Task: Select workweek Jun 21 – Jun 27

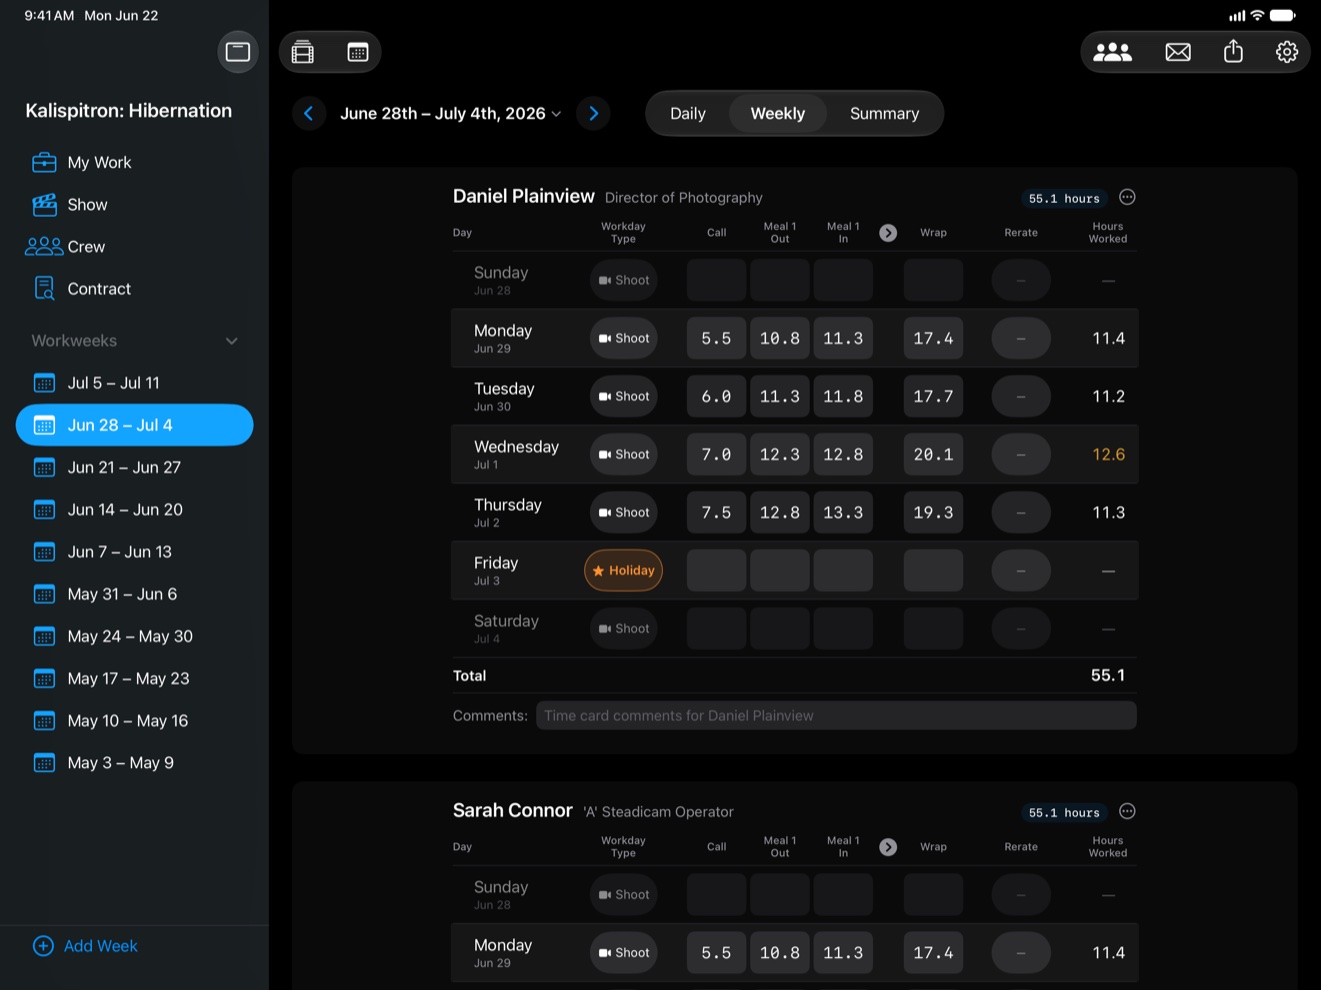Action: pyautogui.click(x=134, y=467)
